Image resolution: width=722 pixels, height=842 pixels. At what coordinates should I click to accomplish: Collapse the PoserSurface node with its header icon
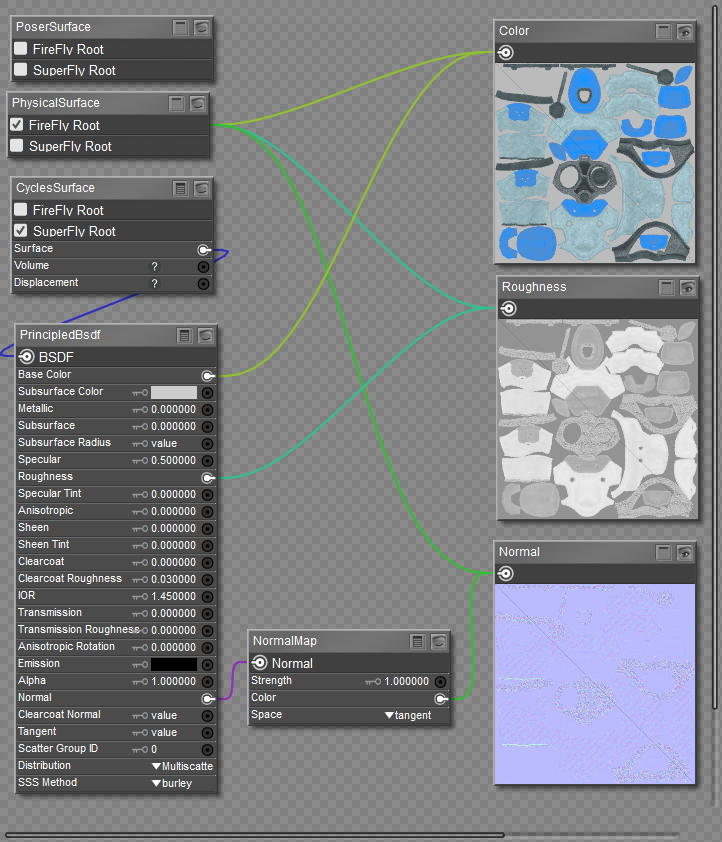click(180, 27)
